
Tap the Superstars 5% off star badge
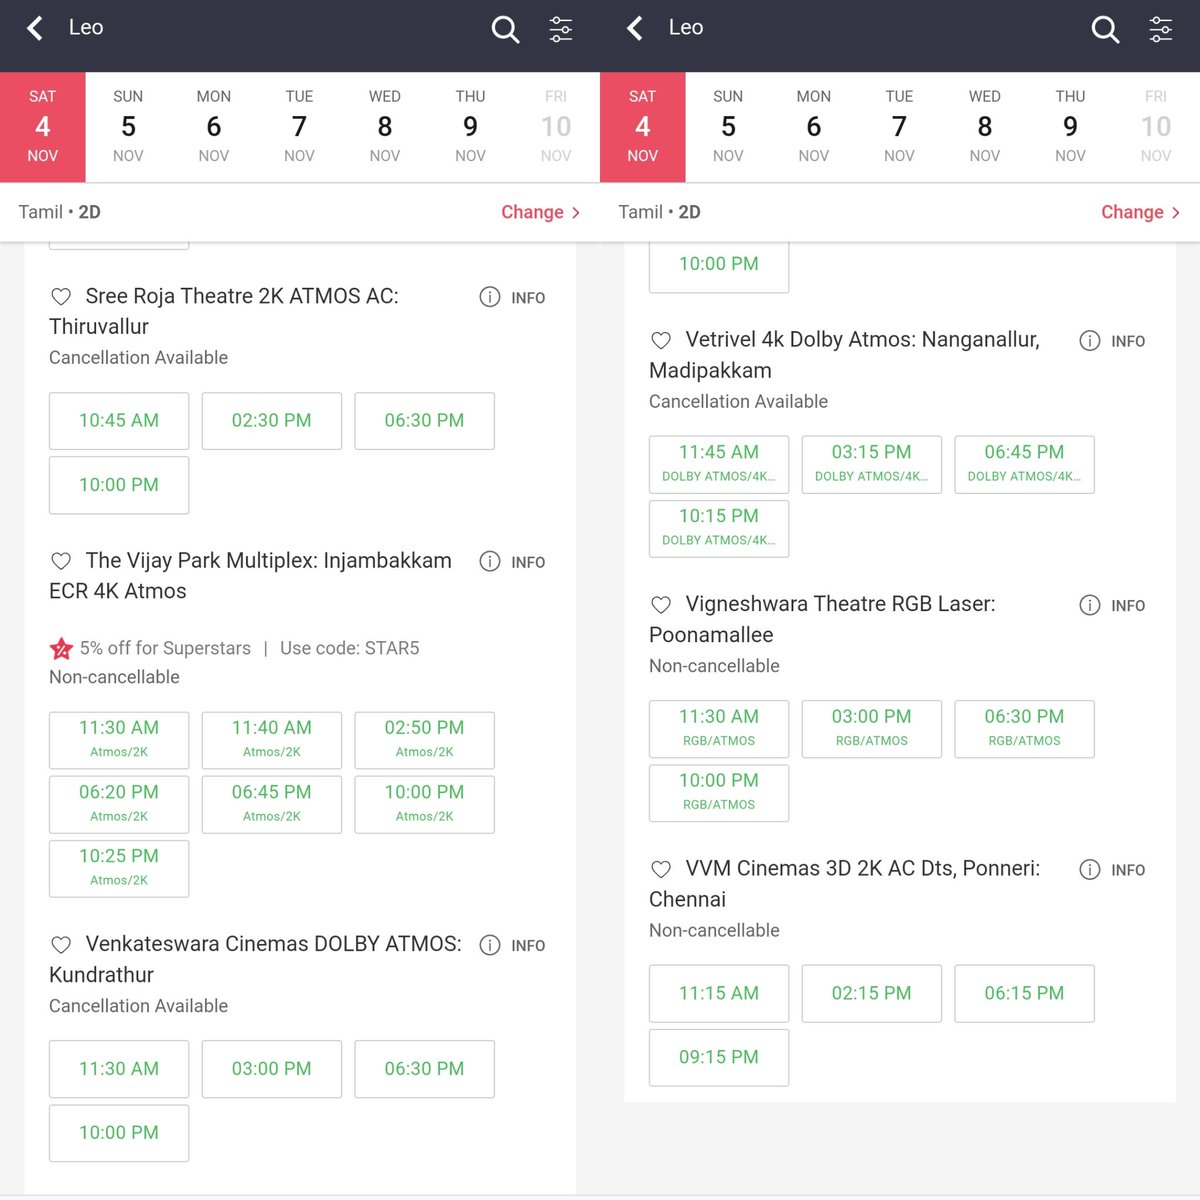[x=61, y=649]
